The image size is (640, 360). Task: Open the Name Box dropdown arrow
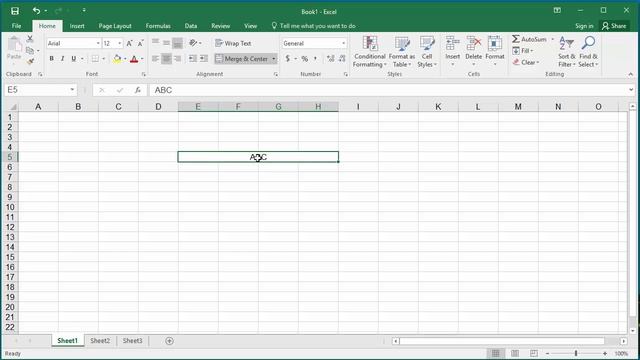72,90
